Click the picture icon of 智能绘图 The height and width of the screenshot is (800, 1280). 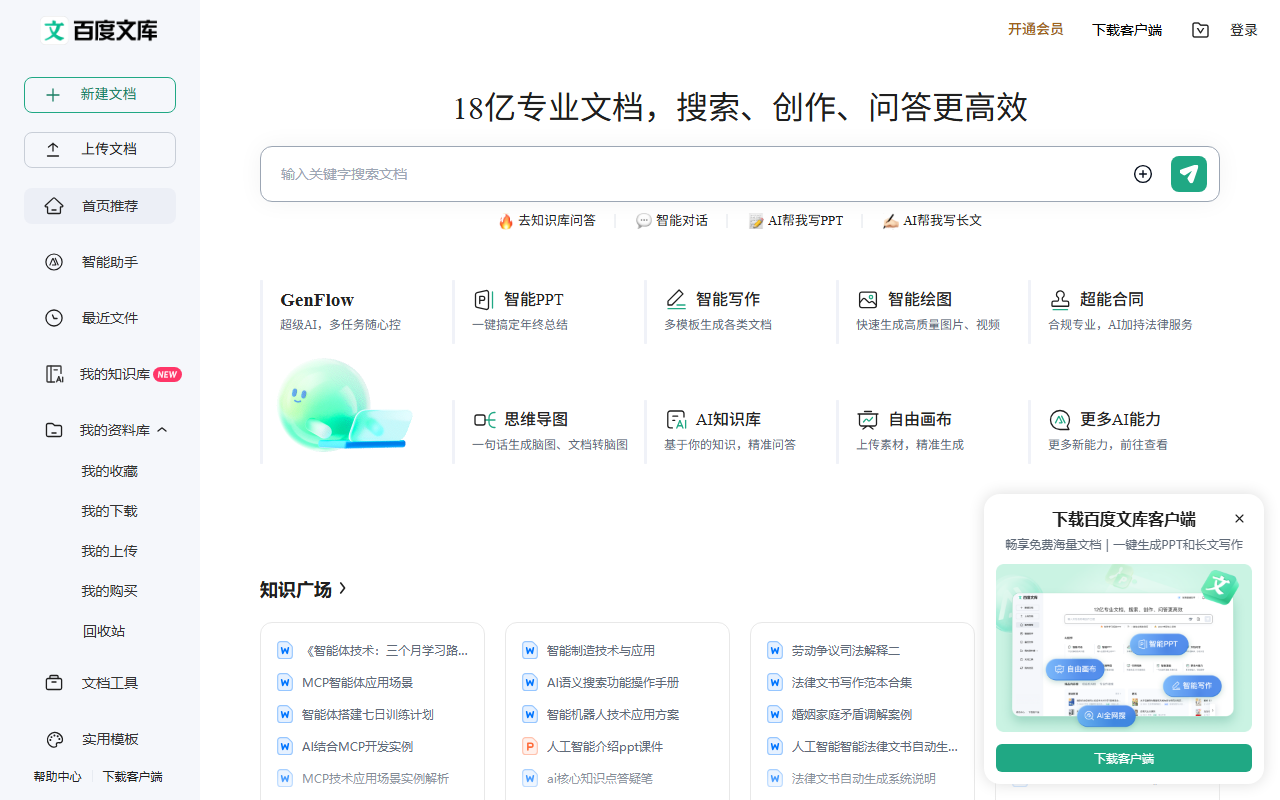pos(868,300)
